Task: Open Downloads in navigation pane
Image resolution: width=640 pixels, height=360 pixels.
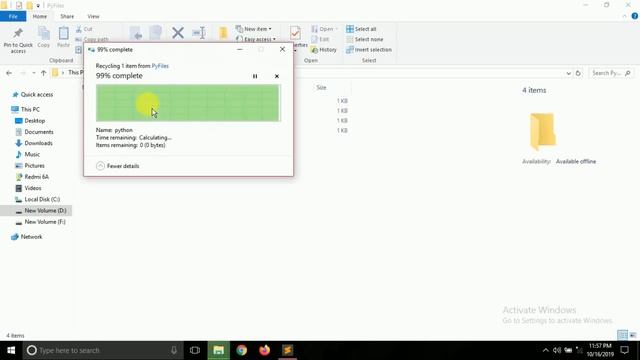Action: (x=34, y=143)
